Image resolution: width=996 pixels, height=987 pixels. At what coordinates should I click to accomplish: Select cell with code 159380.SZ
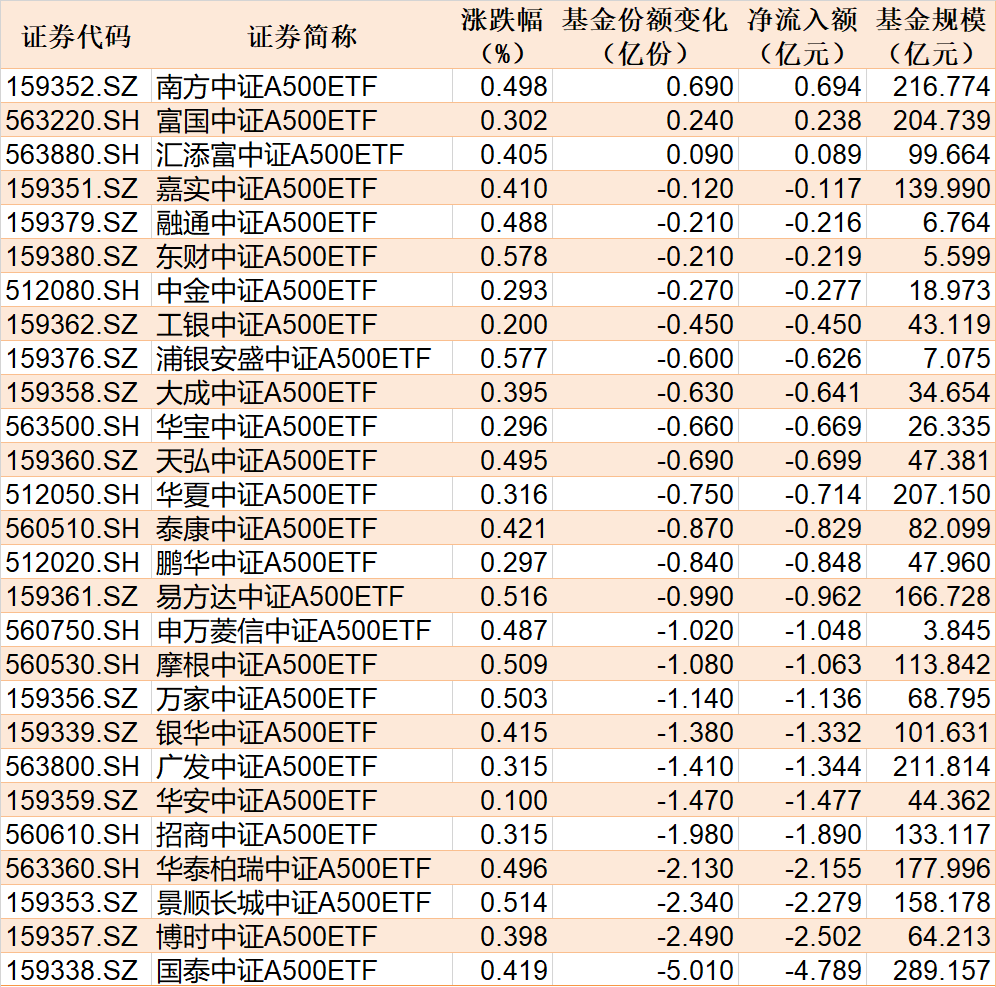tap(76, 256)
